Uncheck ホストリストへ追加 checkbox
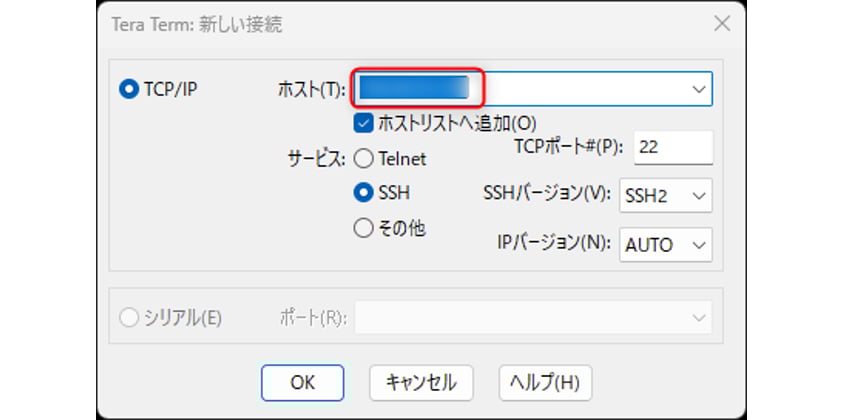844x420 pixels. [x=363, y=123]
